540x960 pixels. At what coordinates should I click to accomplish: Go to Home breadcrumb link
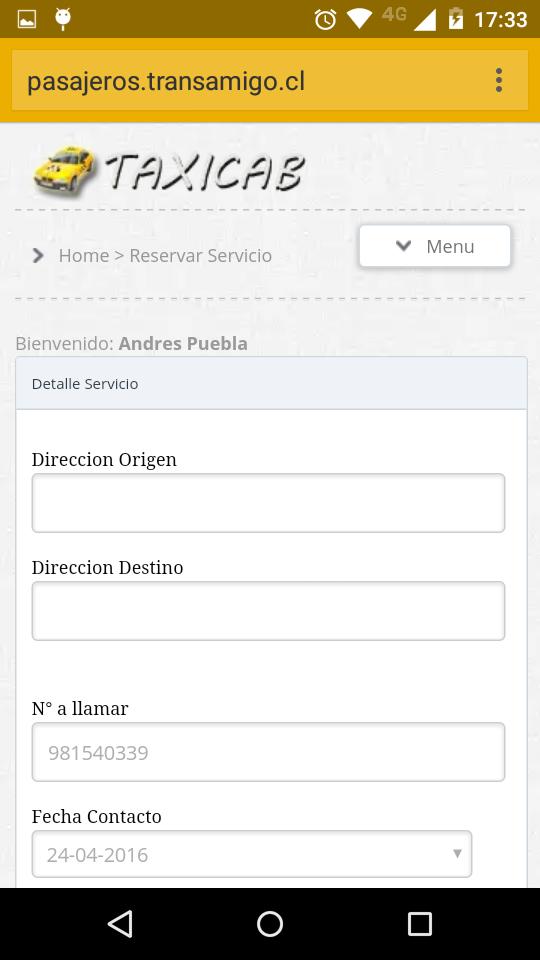(x=84, y=255)
